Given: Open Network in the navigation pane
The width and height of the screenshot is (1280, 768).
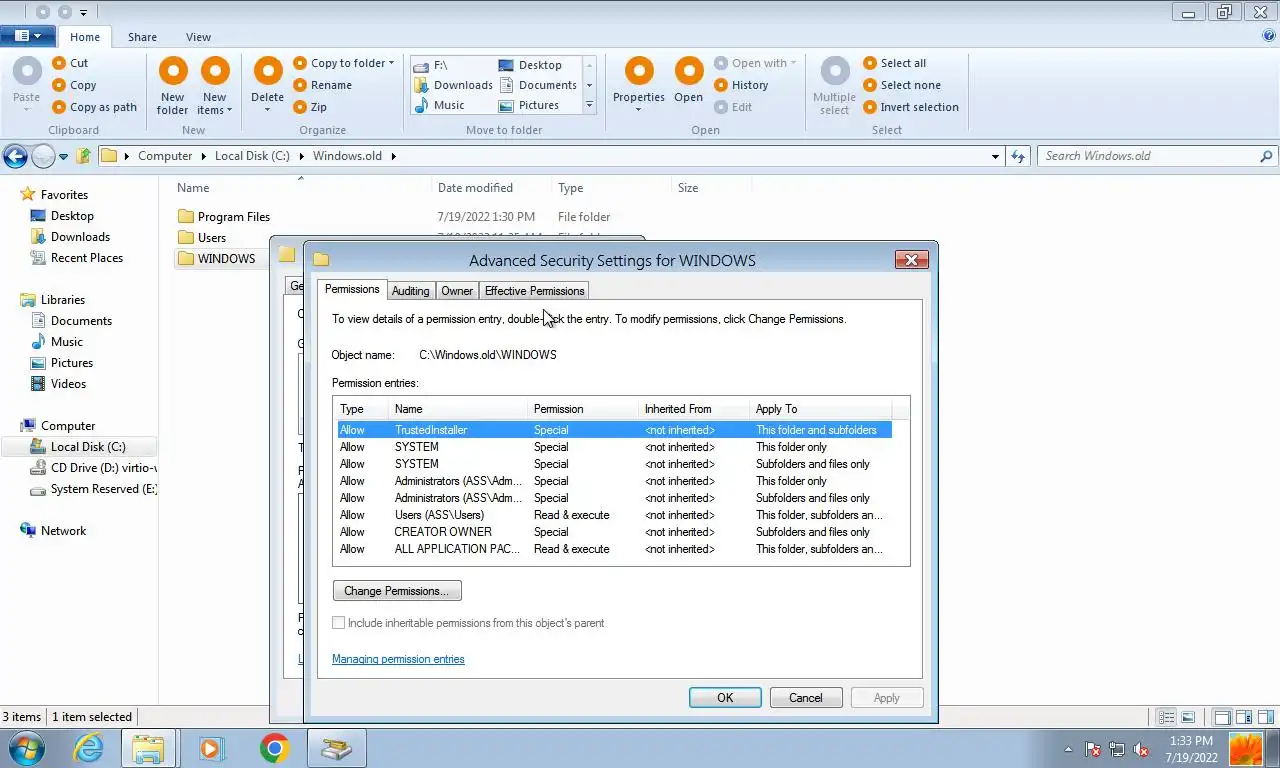Looking at the screenshot, I should coord(53,531).
